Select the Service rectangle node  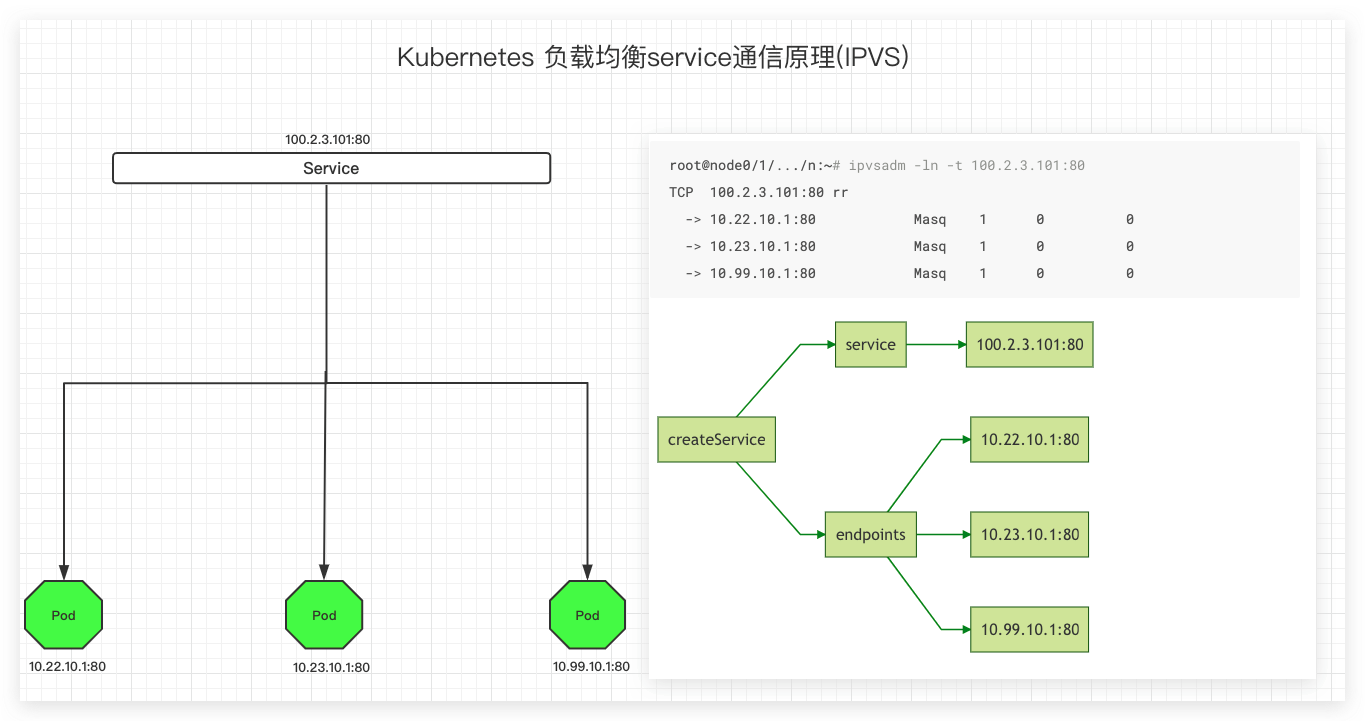[331, 168]
